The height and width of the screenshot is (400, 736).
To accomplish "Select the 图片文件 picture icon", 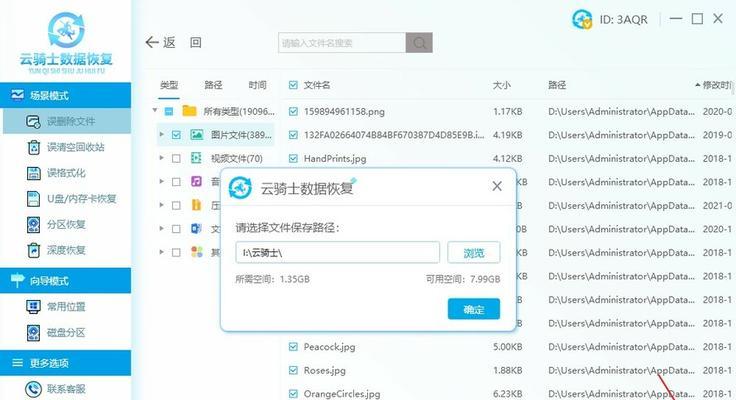I will [197, 135].
